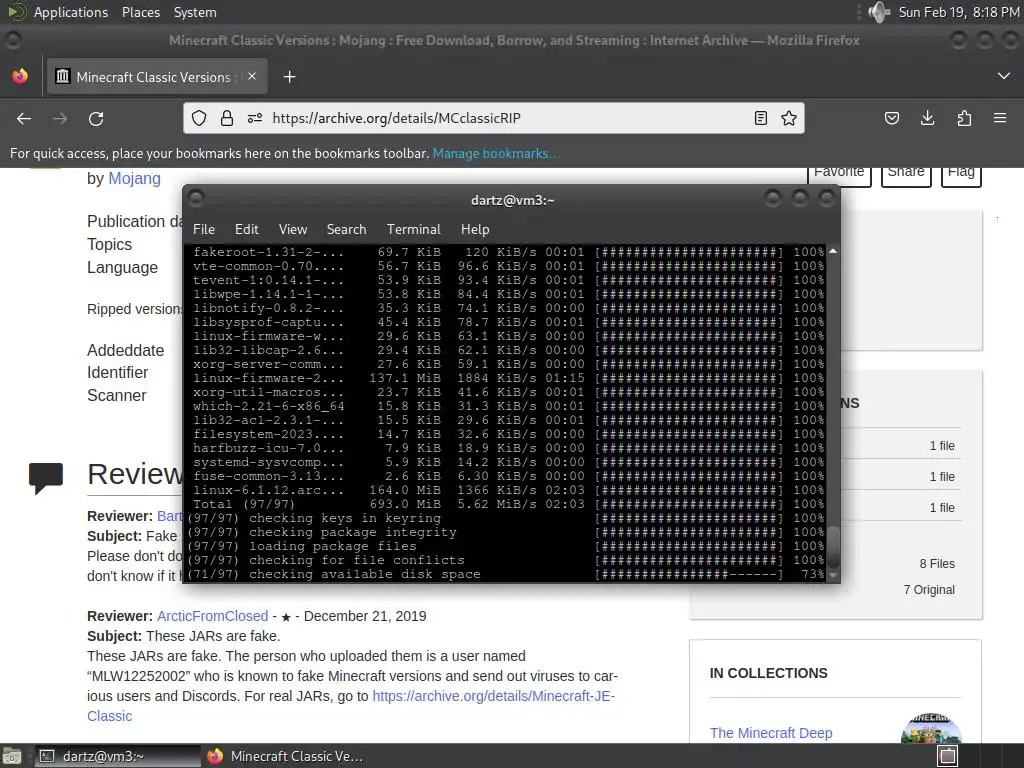Image resolution: width=1024 pixels, height=768 pixels.
Task: Open the Mojang author link
Action: (x=135, y=178)
